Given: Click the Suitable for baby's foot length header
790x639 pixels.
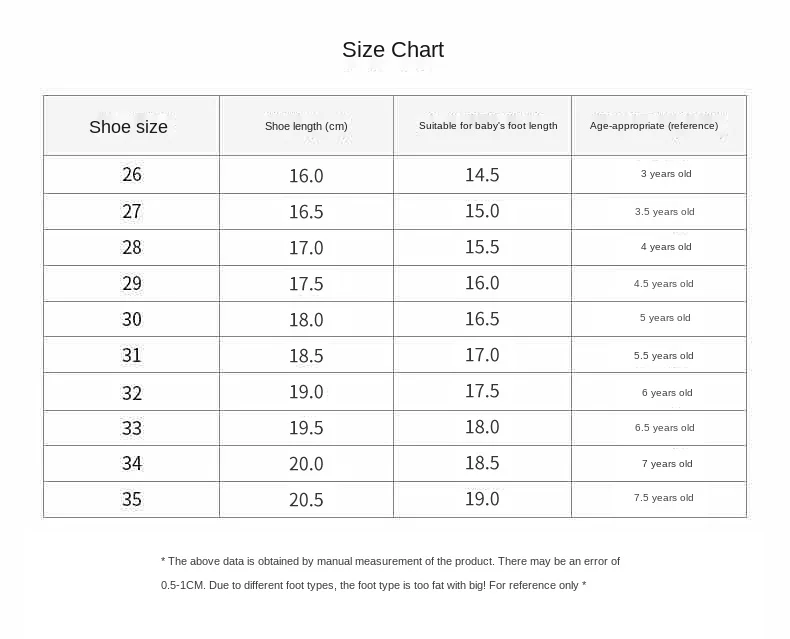Looking at the screenshot, I should [488, 126].
